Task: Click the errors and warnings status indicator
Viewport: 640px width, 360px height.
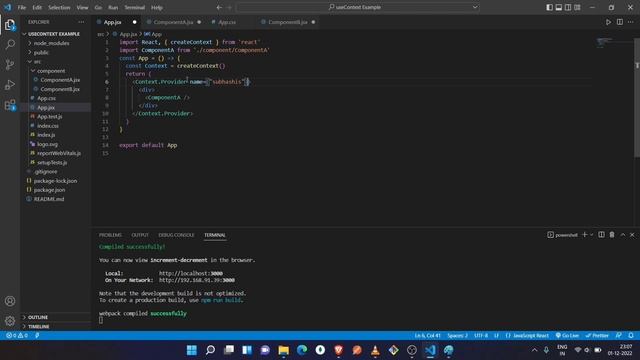Action: [x=17, y=336]
